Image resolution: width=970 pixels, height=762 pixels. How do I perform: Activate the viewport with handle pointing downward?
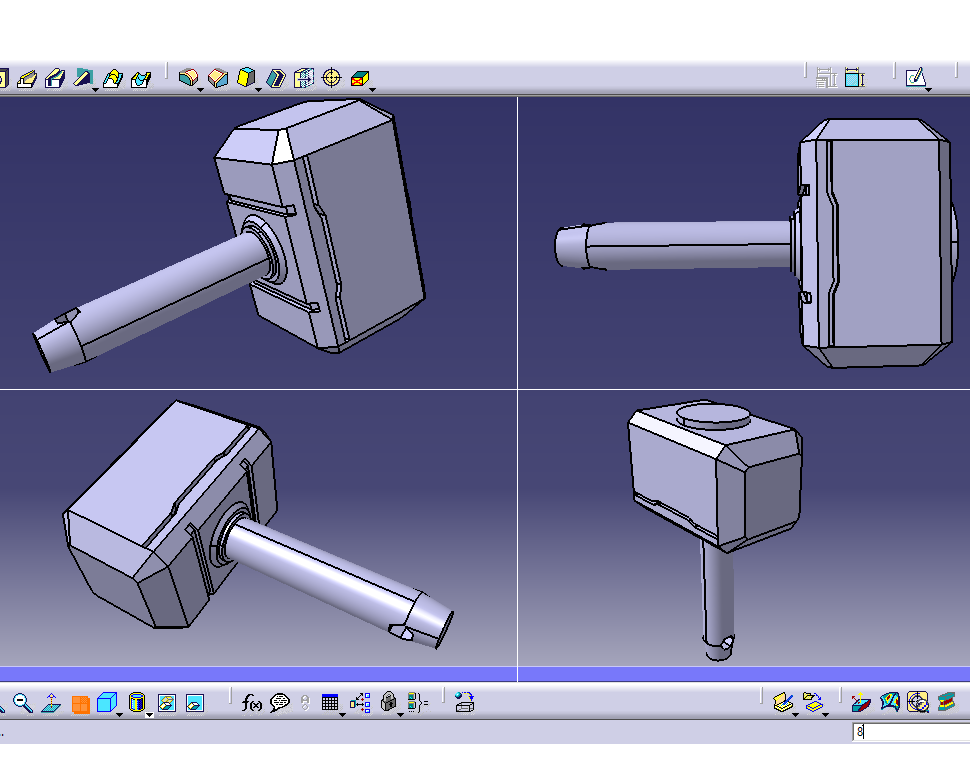tap(744, 528)
